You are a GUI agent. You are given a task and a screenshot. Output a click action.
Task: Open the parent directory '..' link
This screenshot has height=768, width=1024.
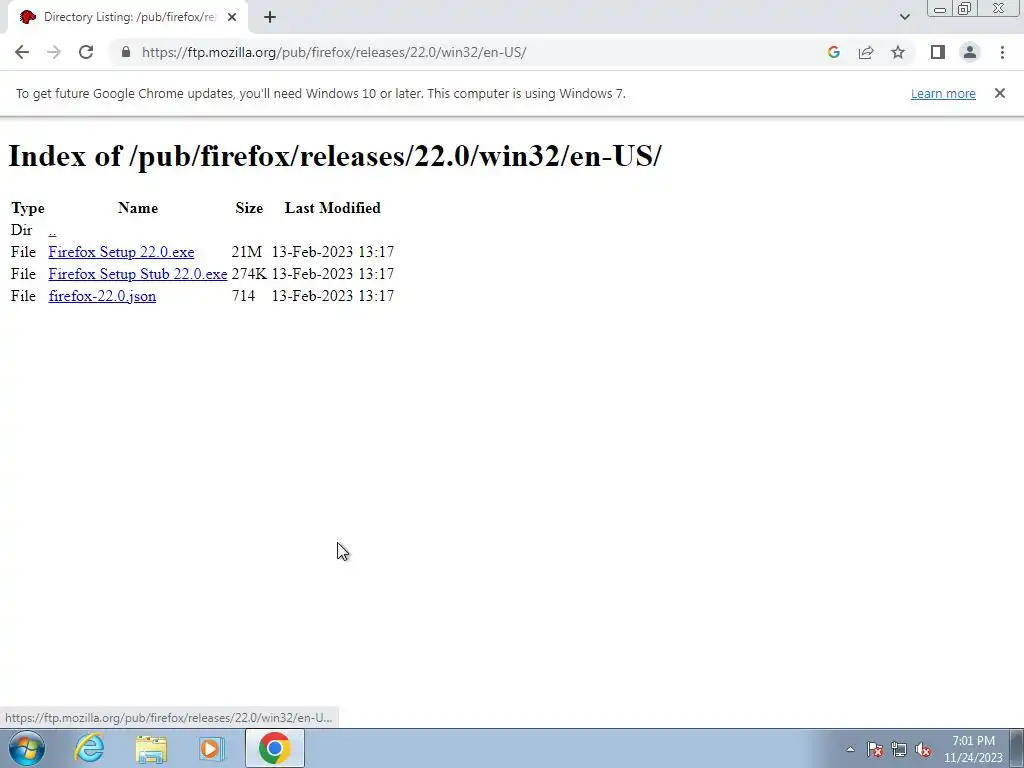(52, 231)
